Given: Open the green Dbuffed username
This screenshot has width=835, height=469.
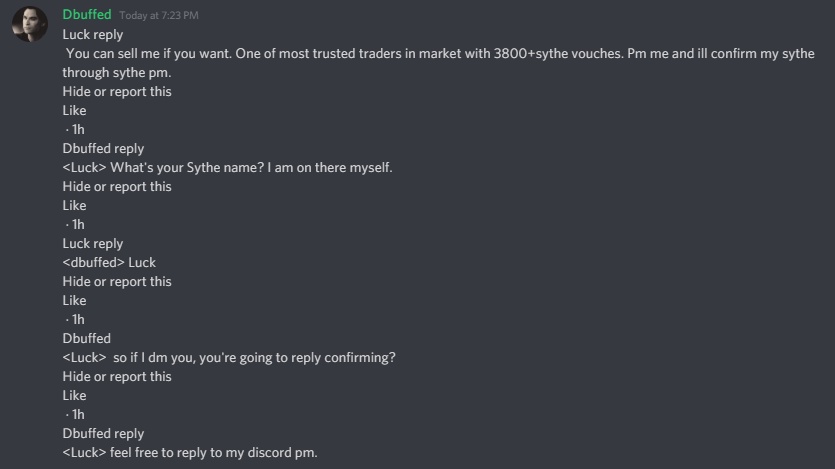Looking at the screenshot, I should pos(87,14).
